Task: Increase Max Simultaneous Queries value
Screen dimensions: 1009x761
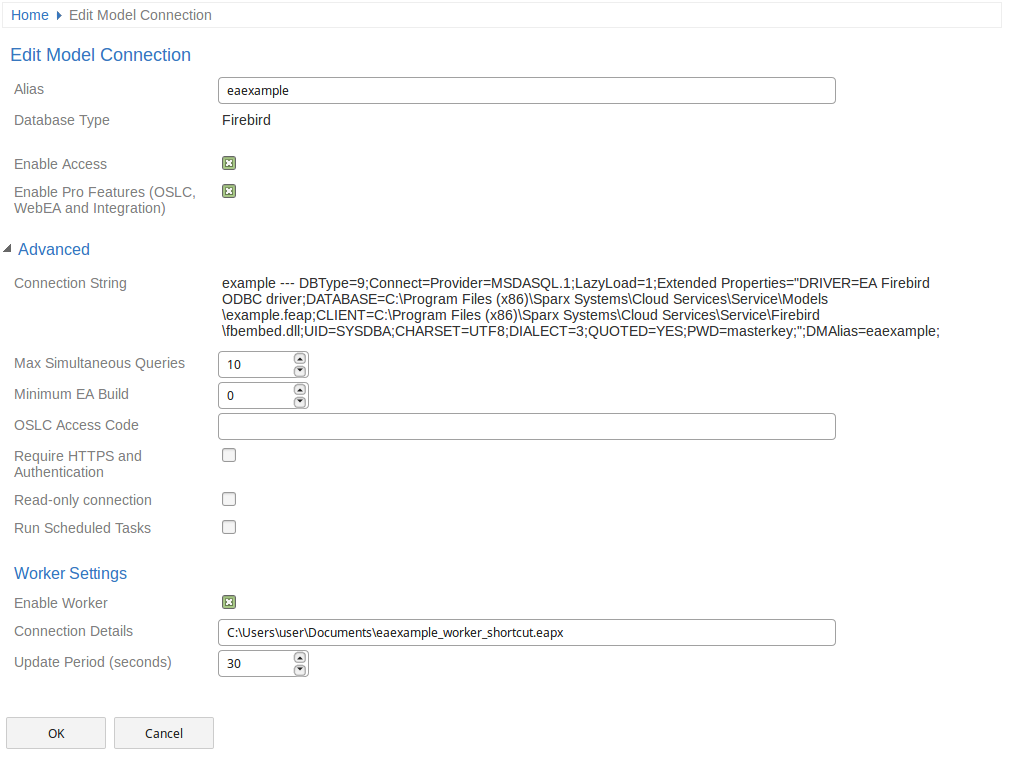Action: [300, 358]
